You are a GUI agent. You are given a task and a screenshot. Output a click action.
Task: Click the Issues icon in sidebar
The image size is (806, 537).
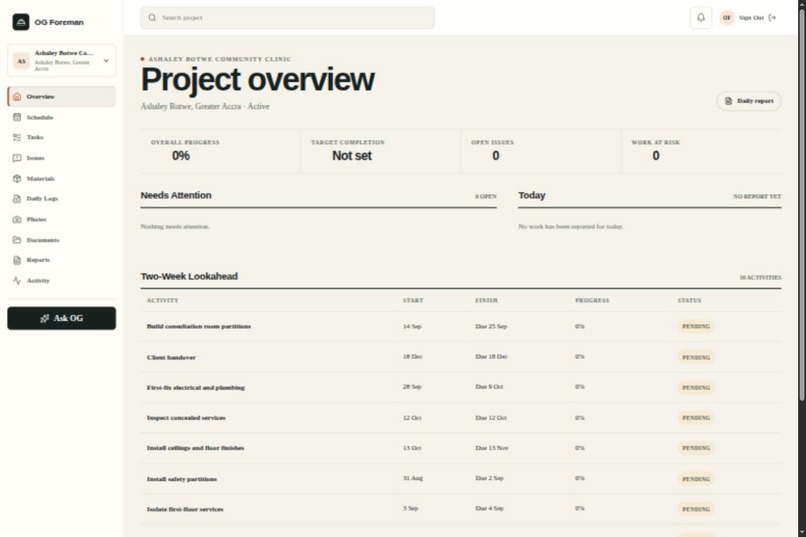[x=17, y=158]
